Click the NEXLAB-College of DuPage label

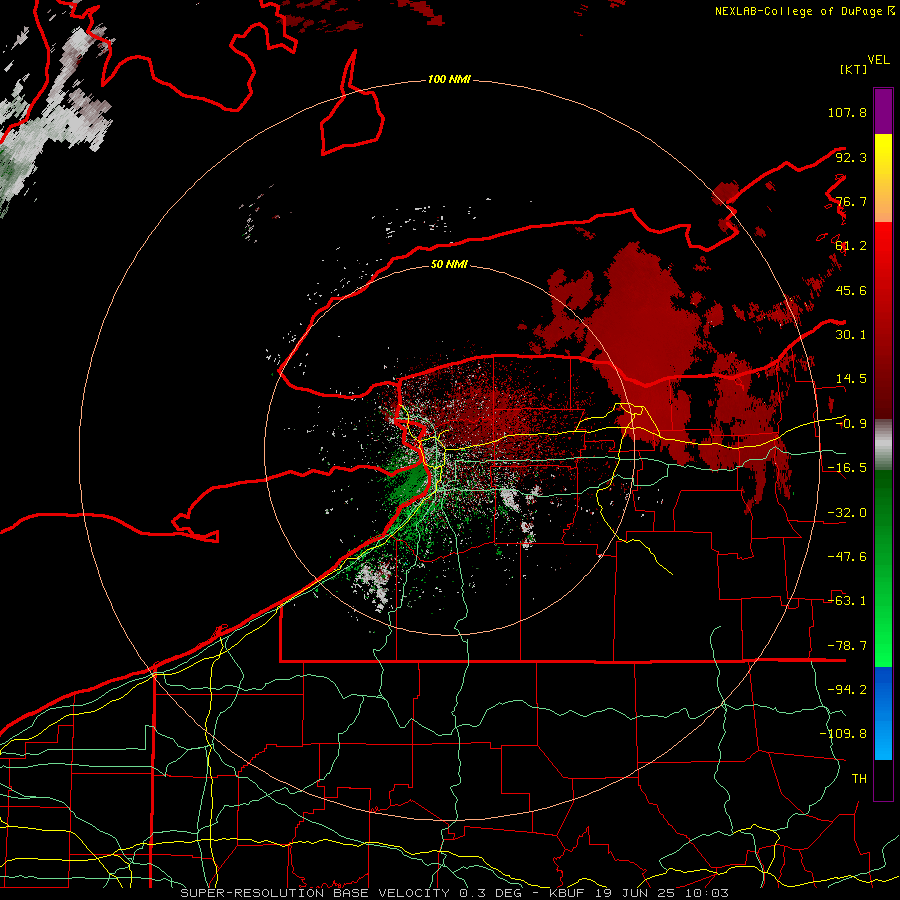point(805,11)
